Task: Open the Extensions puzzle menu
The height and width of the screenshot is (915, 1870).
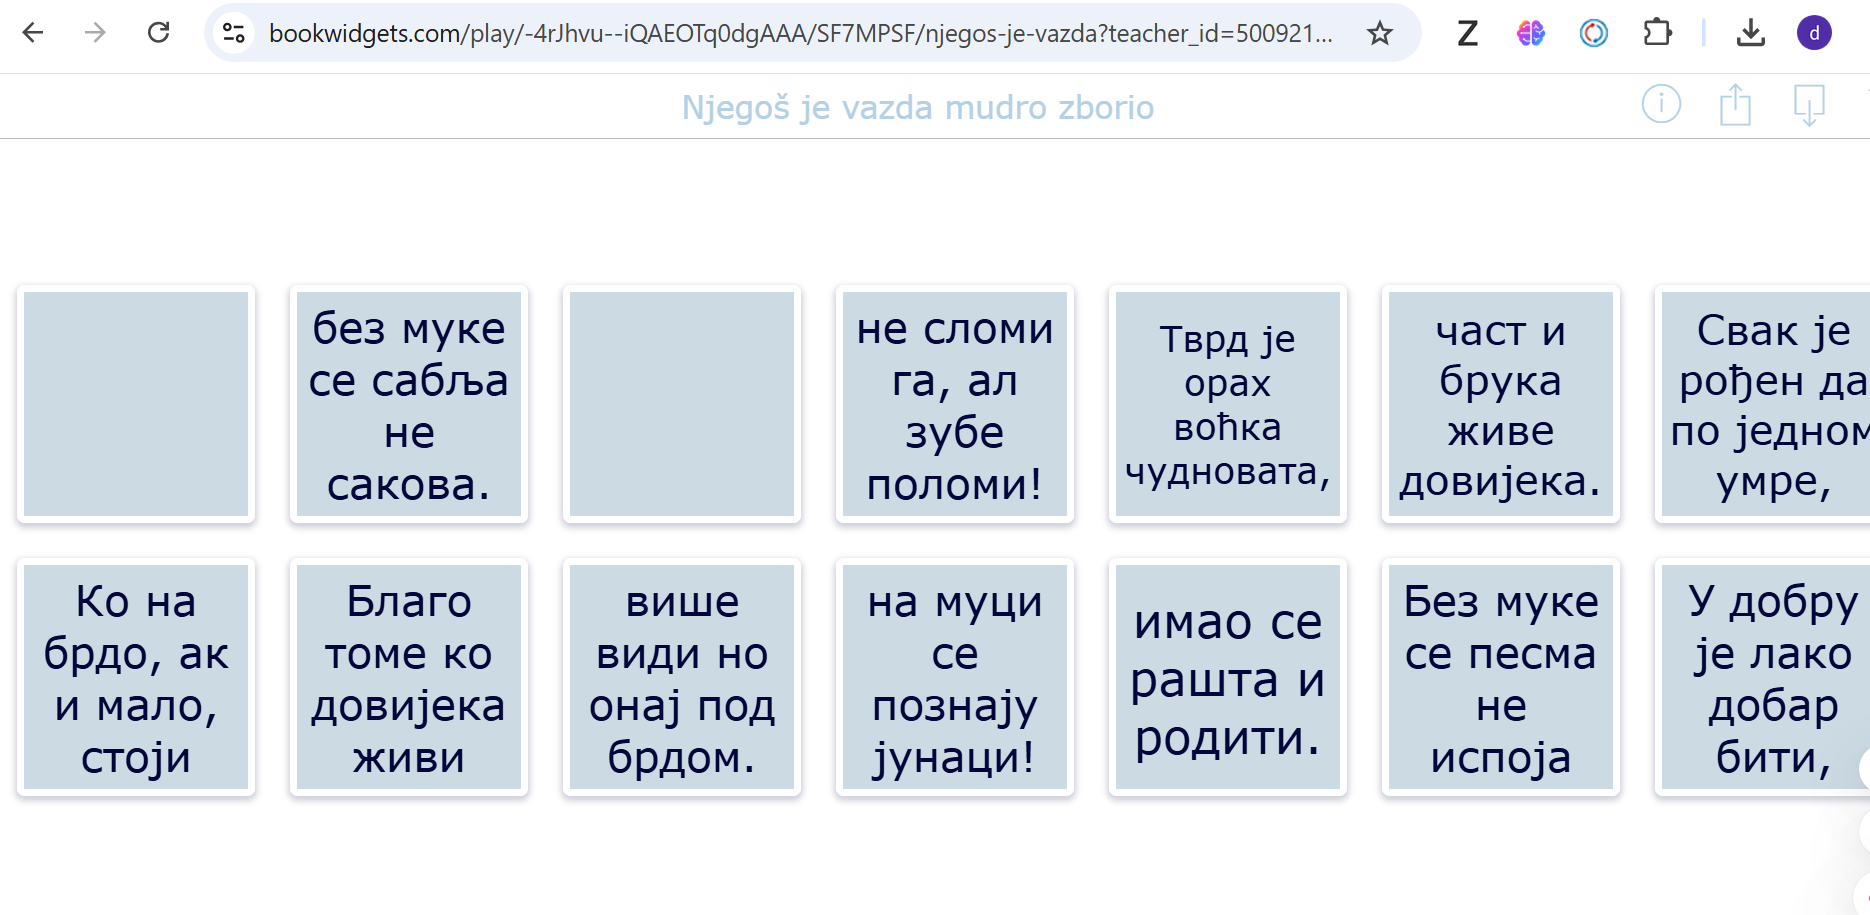Action: point(1657,33)
